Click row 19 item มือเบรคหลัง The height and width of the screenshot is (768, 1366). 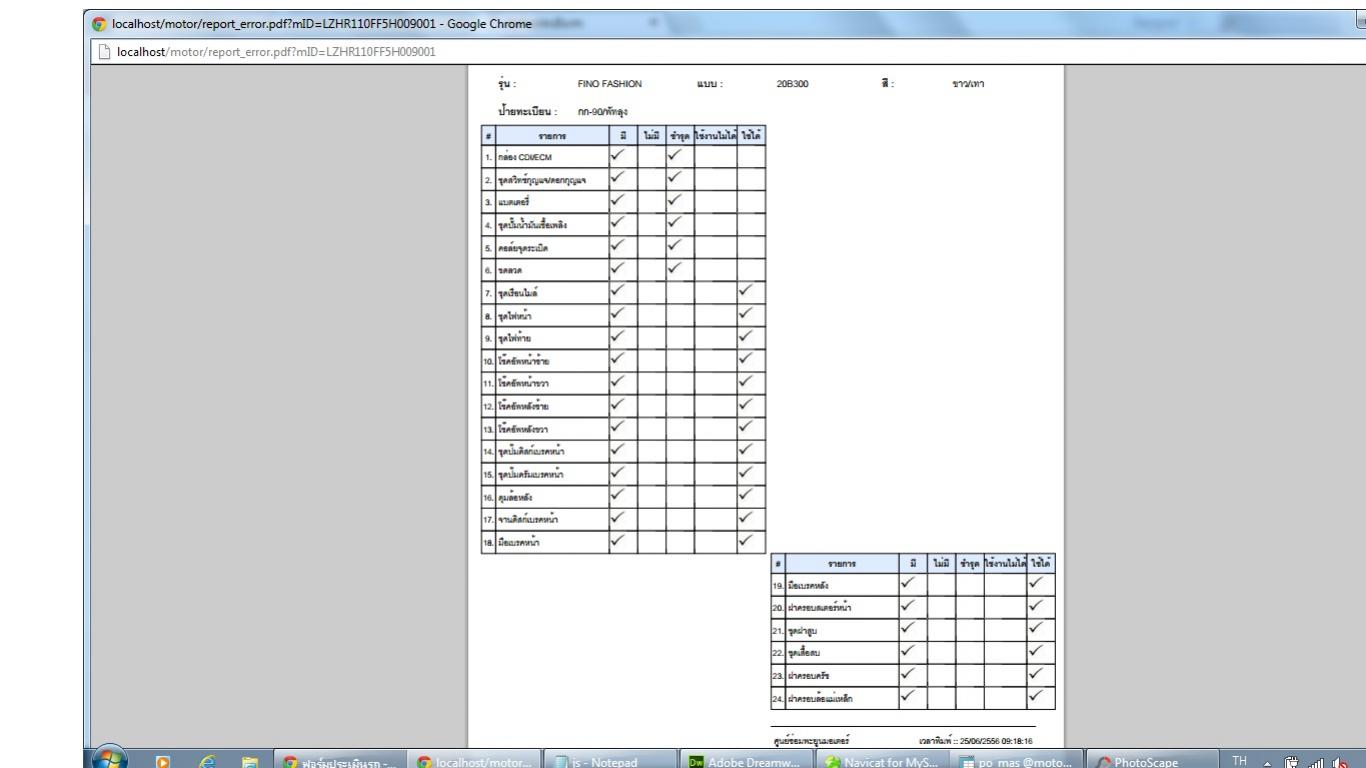point(810,583)
